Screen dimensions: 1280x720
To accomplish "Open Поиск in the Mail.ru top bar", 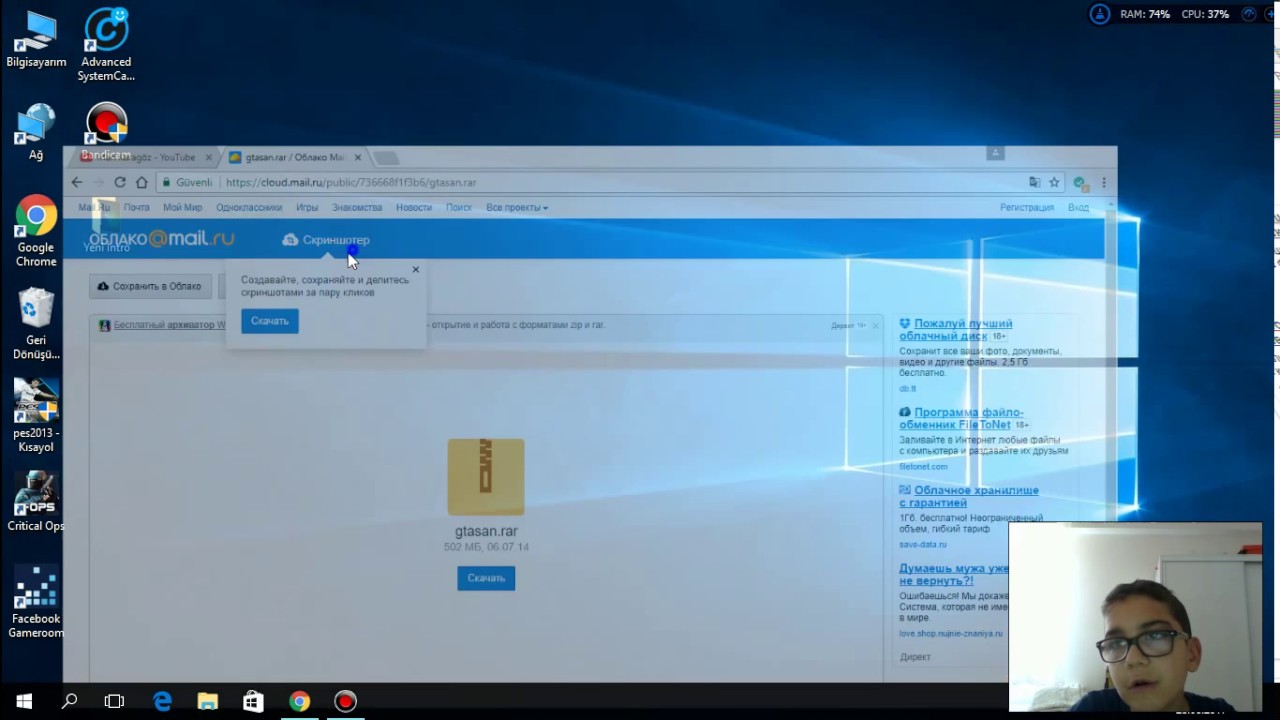I will pos(459,207).
